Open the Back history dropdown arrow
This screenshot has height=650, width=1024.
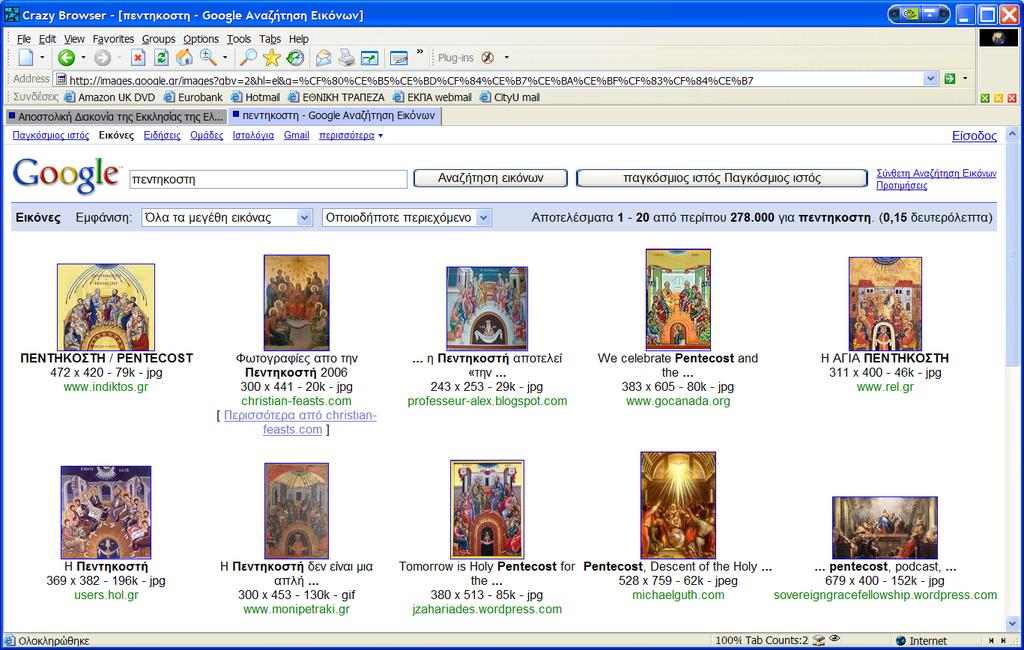(83, 58)
